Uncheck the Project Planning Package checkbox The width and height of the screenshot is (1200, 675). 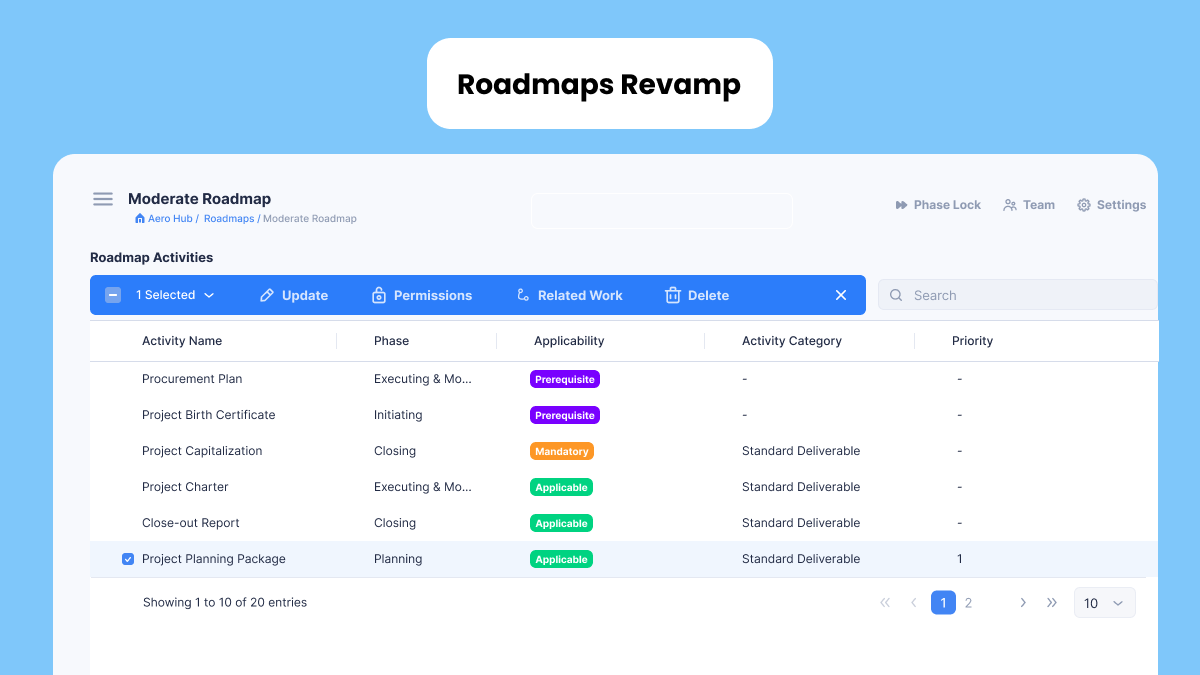(x=128, y=559)
